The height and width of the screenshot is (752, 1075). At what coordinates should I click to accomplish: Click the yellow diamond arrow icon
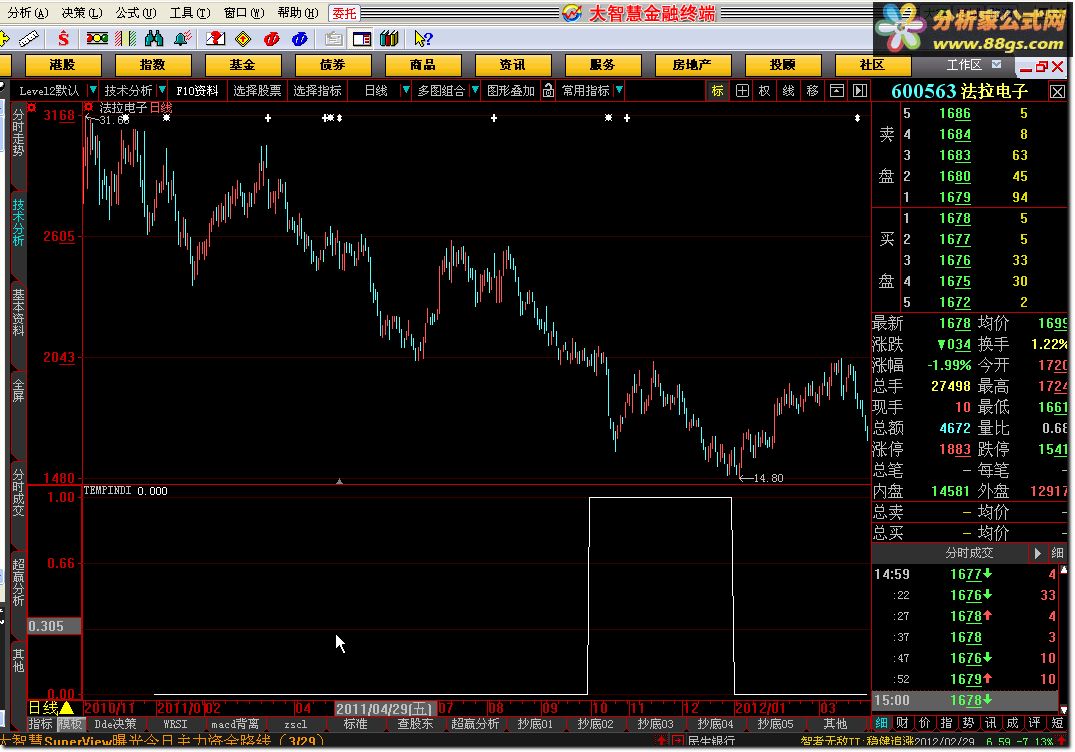click(243, 39)
